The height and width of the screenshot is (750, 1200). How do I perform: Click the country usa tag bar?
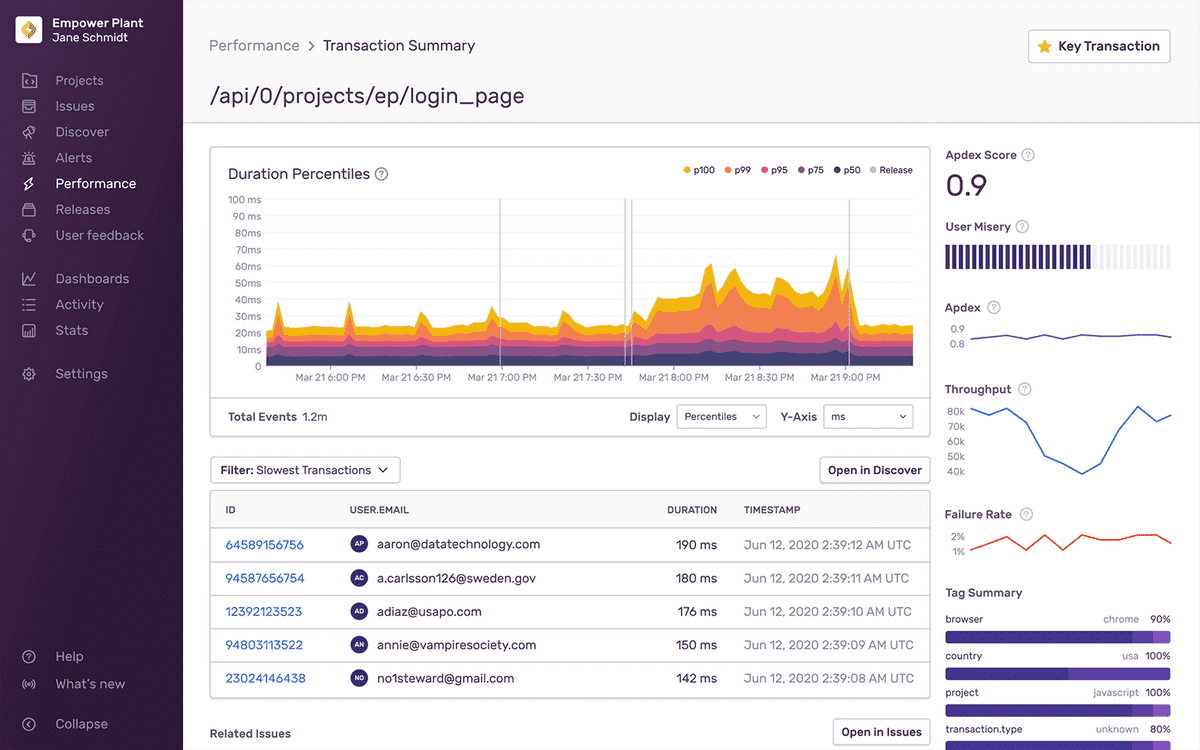click(1058, 674)
